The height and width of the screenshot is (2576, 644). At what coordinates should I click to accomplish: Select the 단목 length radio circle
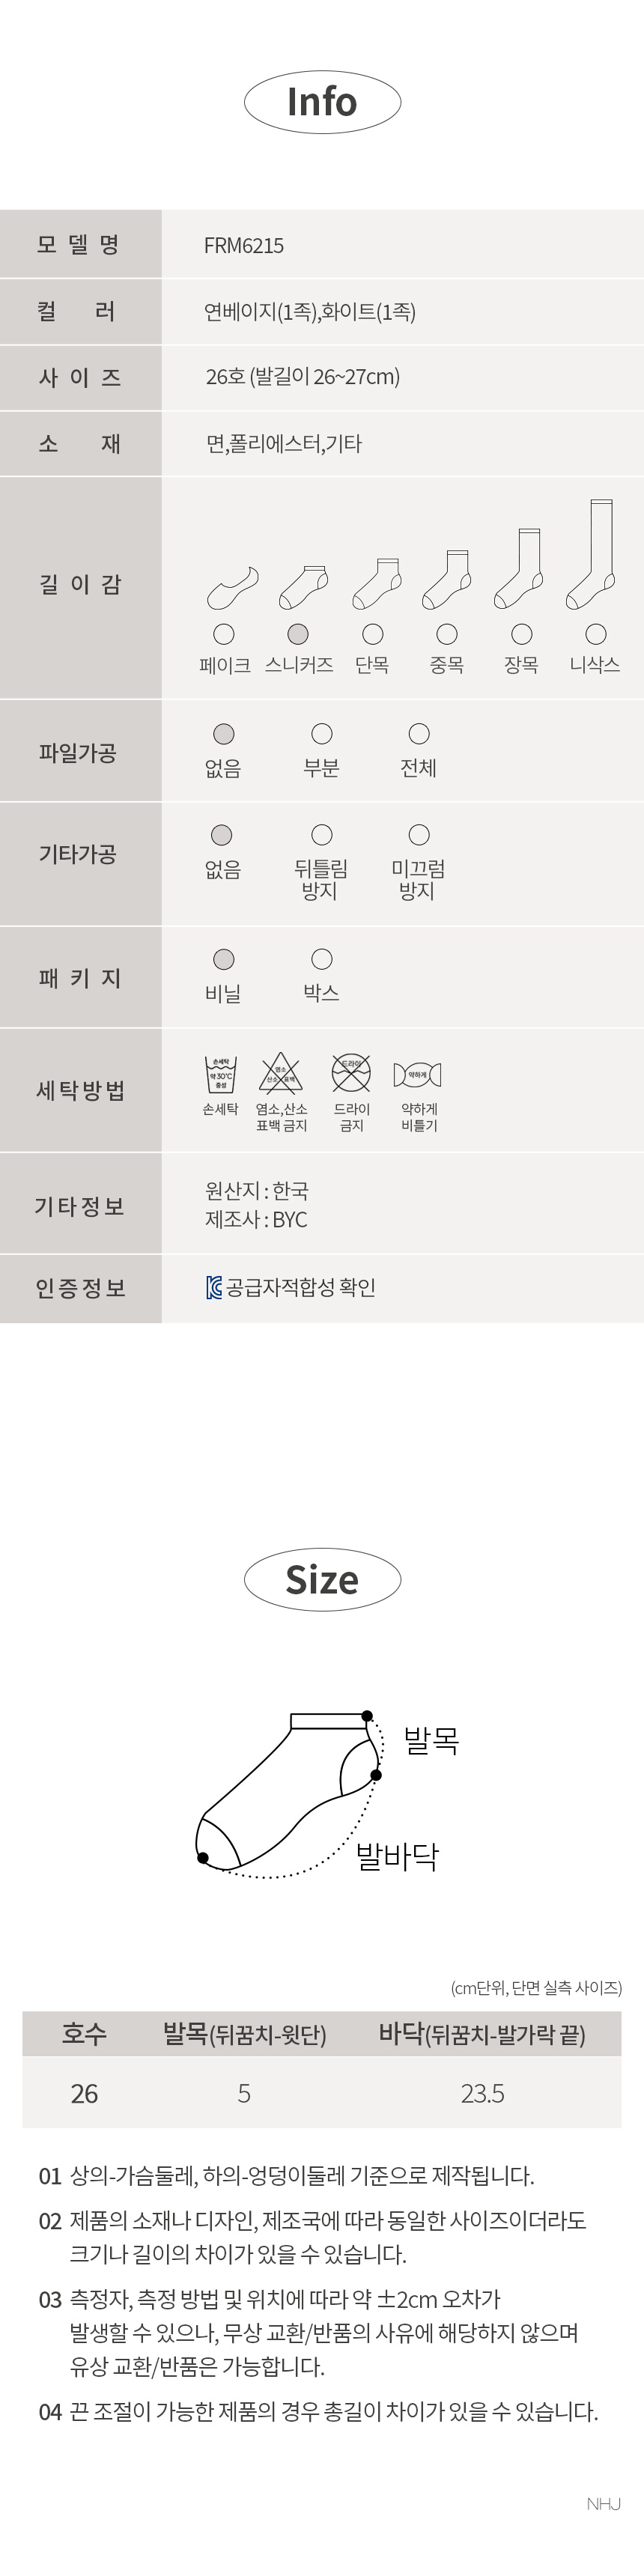click(x=373, y=634)
